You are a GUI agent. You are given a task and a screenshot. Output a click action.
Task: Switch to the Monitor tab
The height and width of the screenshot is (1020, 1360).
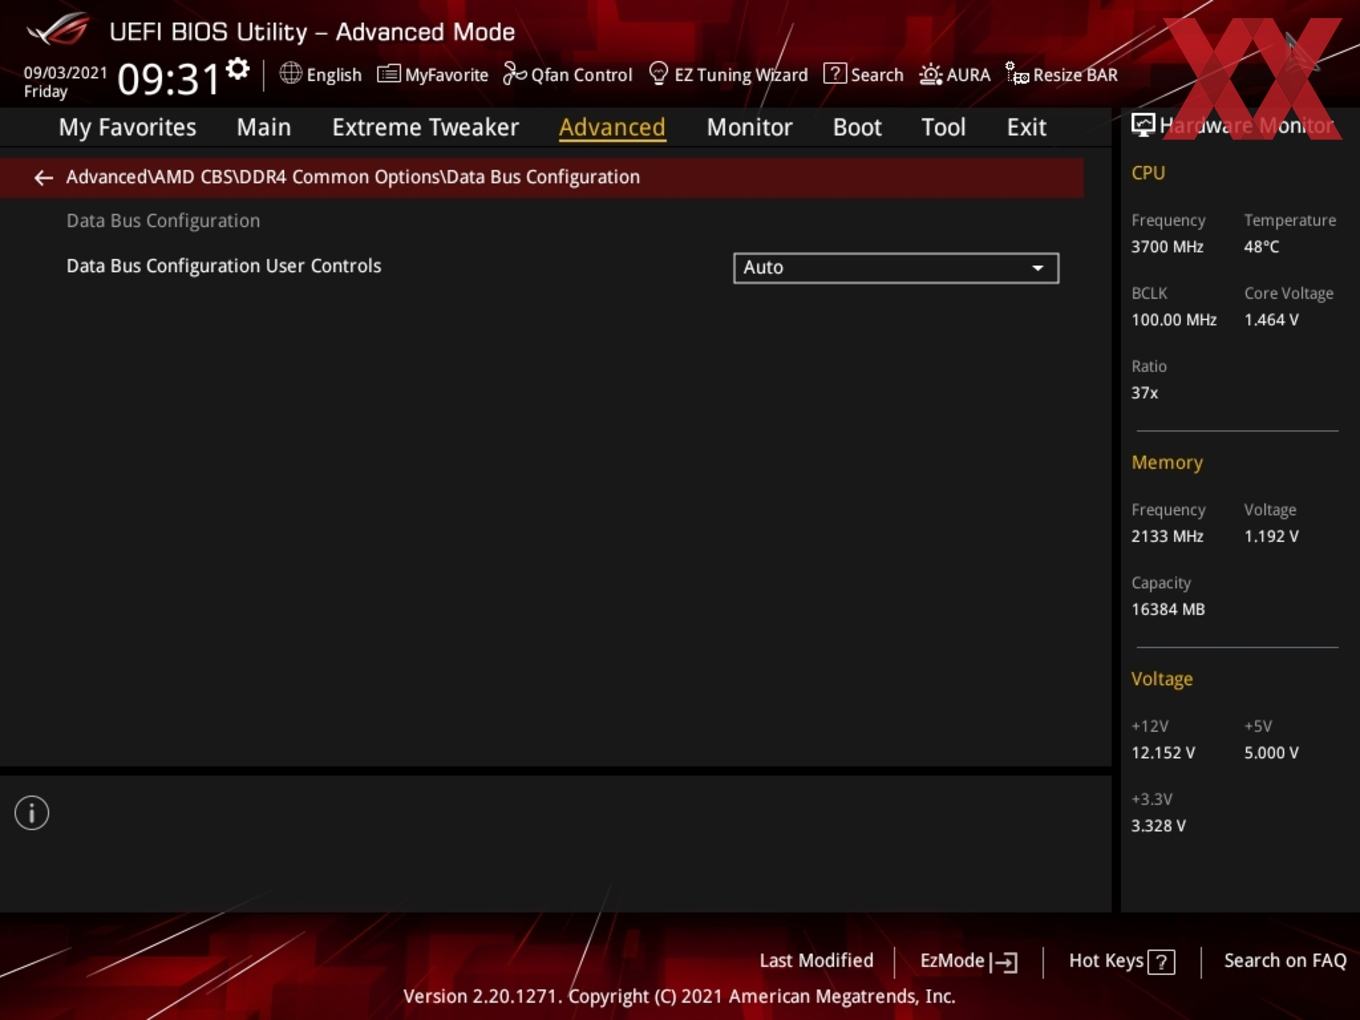point(749,127)
